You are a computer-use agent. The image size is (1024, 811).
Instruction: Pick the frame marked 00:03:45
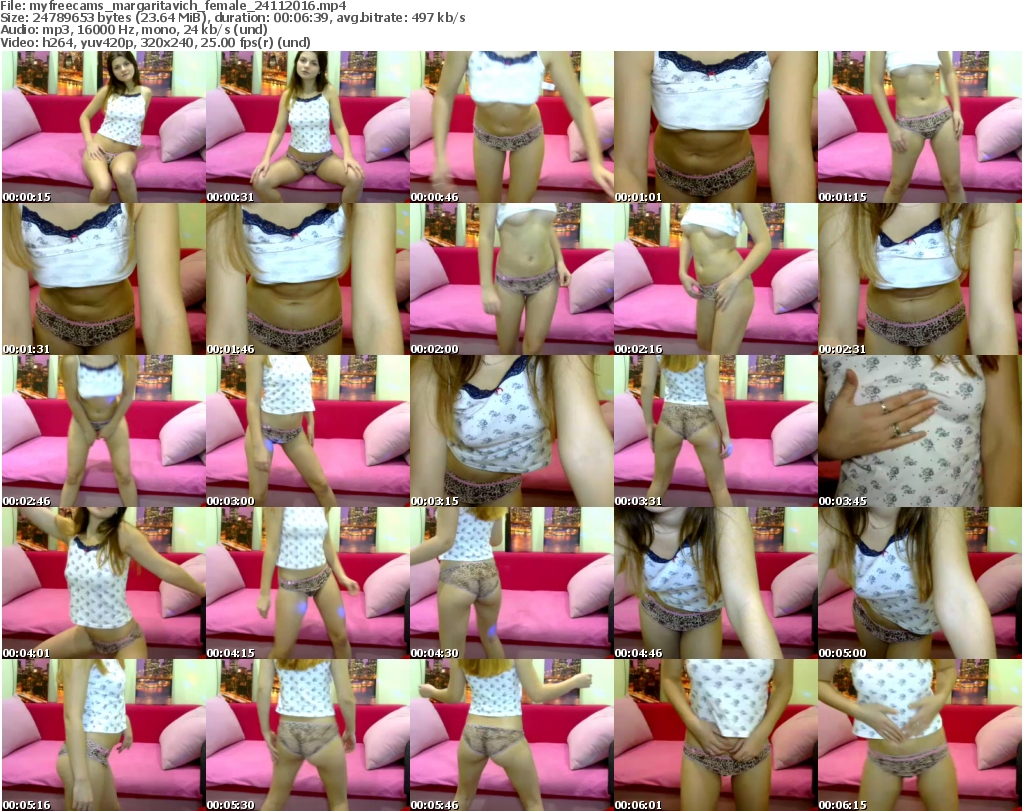click(x=920, y=431)
